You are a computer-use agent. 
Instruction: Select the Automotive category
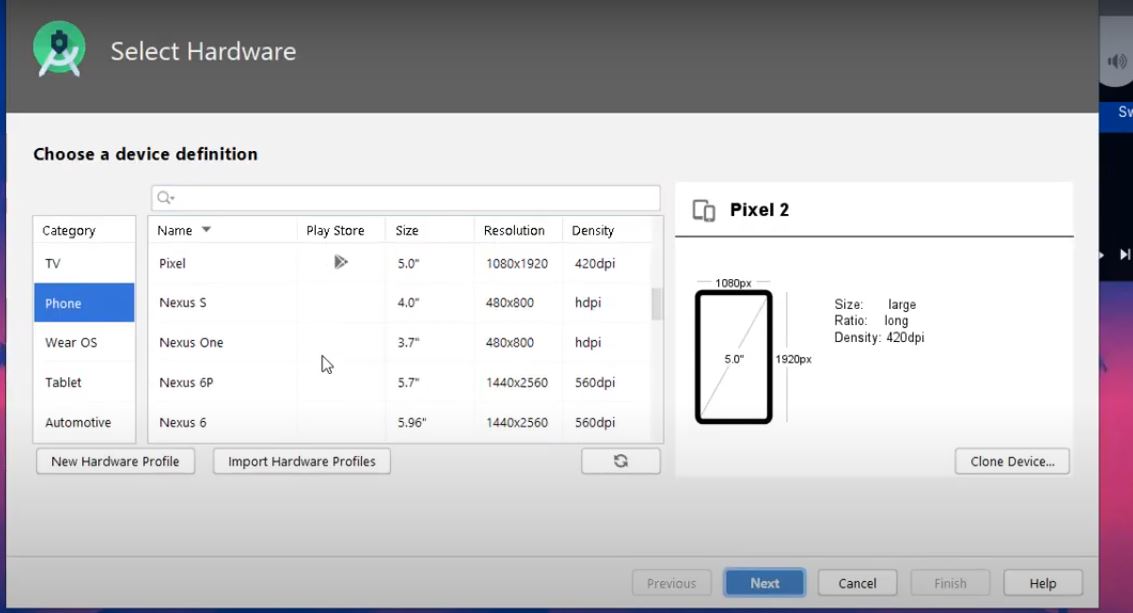84,422
